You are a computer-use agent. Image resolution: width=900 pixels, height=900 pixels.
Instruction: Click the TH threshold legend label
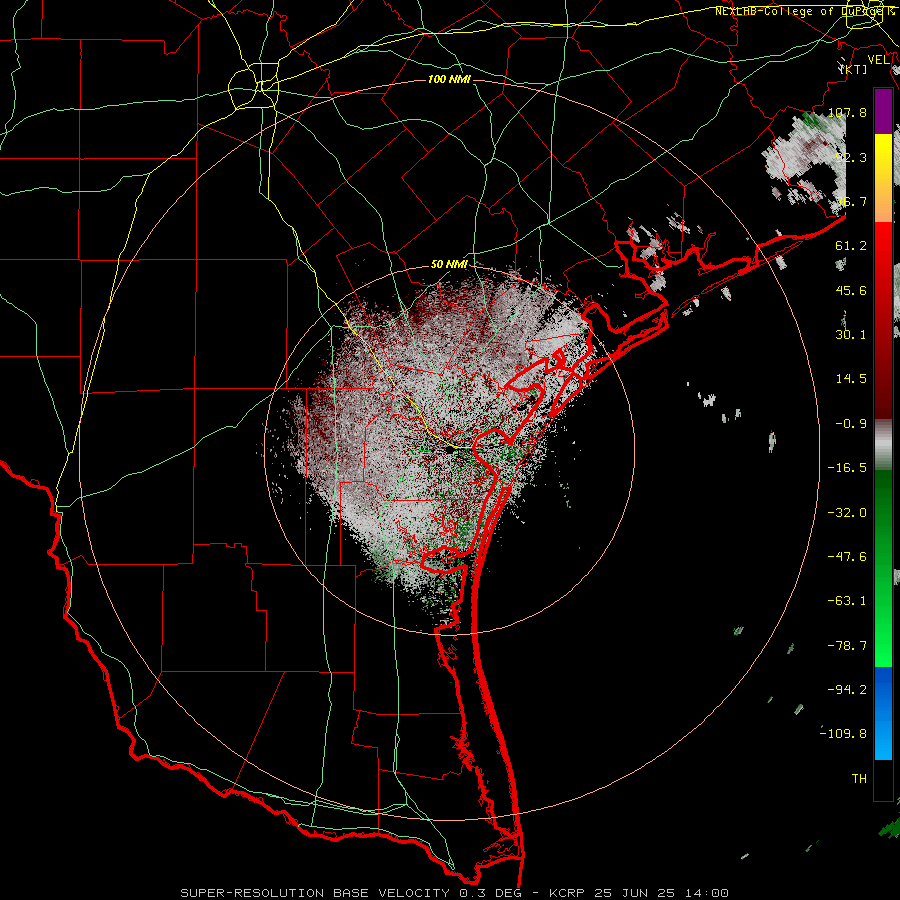pyautogui.click(x=859, y=779)
